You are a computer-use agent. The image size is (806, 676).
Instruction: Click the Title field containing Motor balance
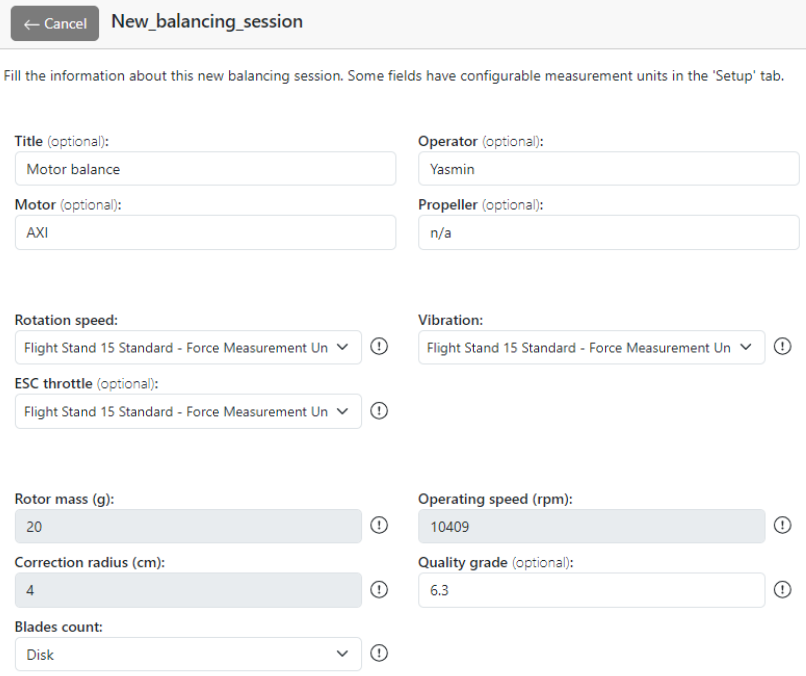(205, 169)
